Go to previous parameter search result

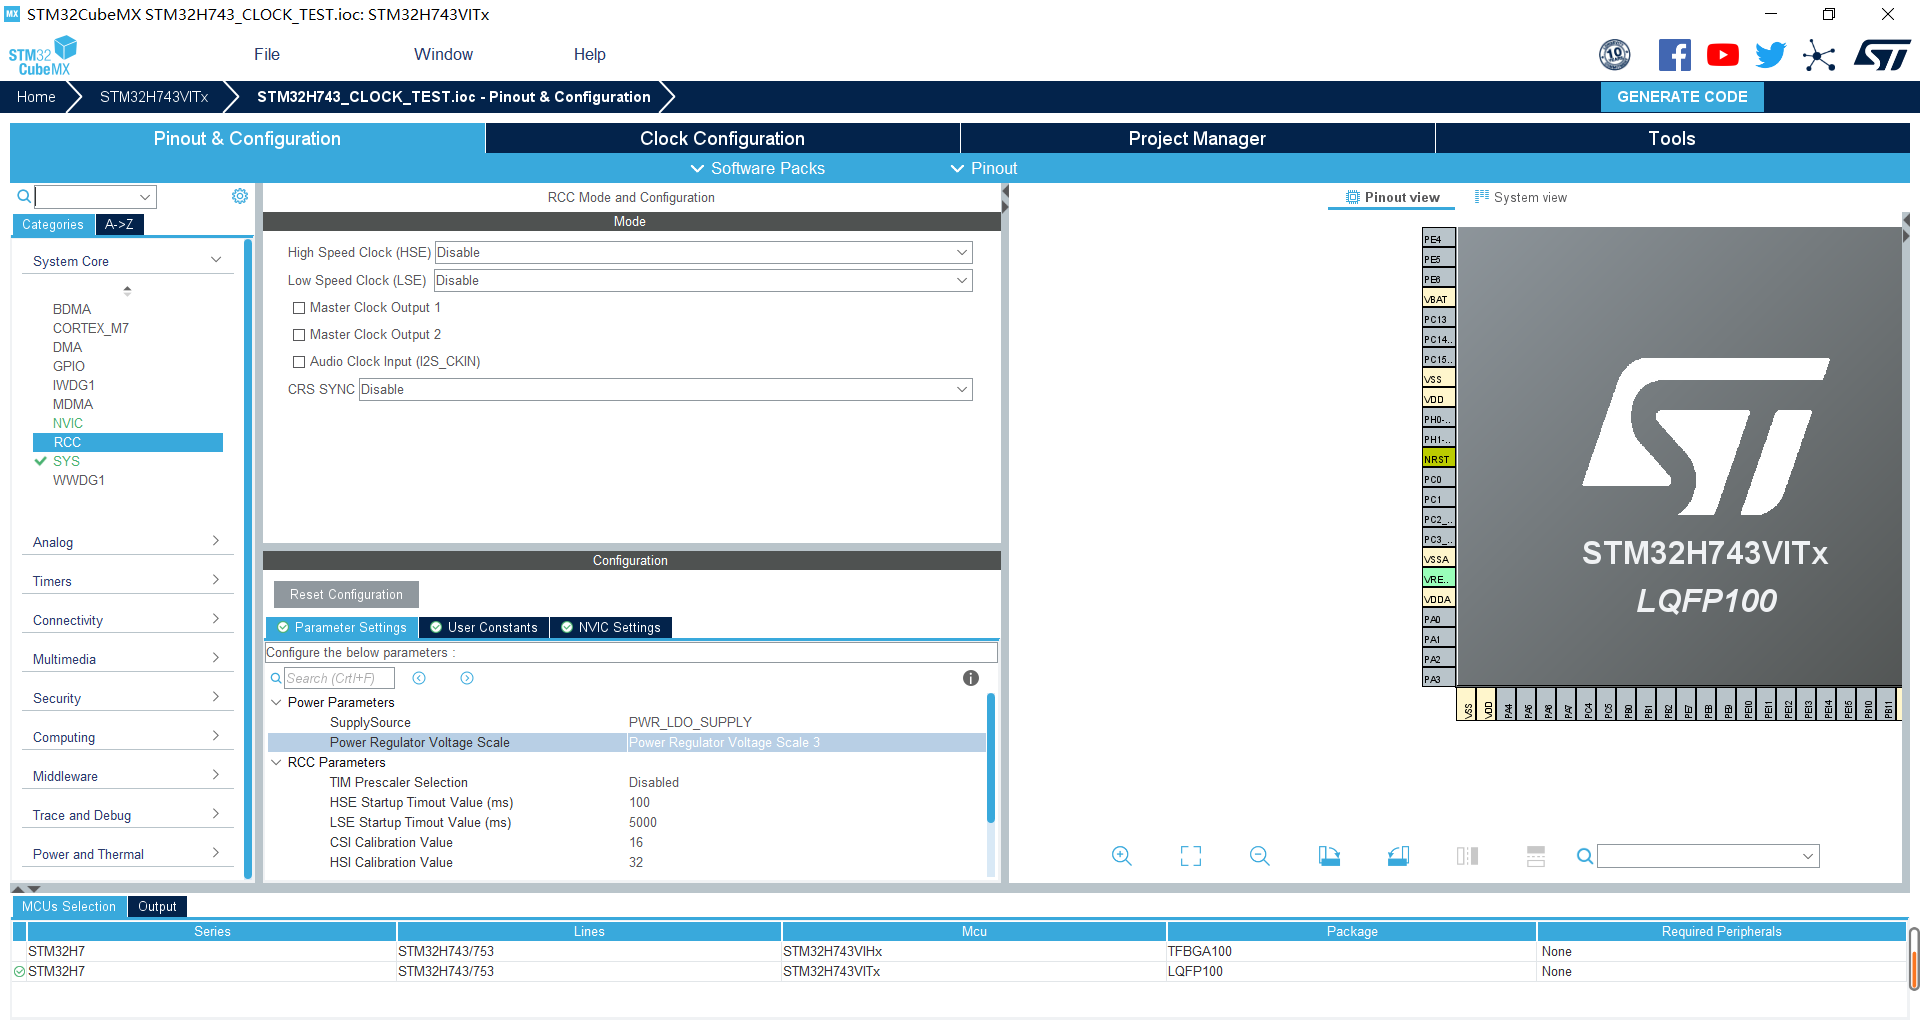[x=419, y=678]
